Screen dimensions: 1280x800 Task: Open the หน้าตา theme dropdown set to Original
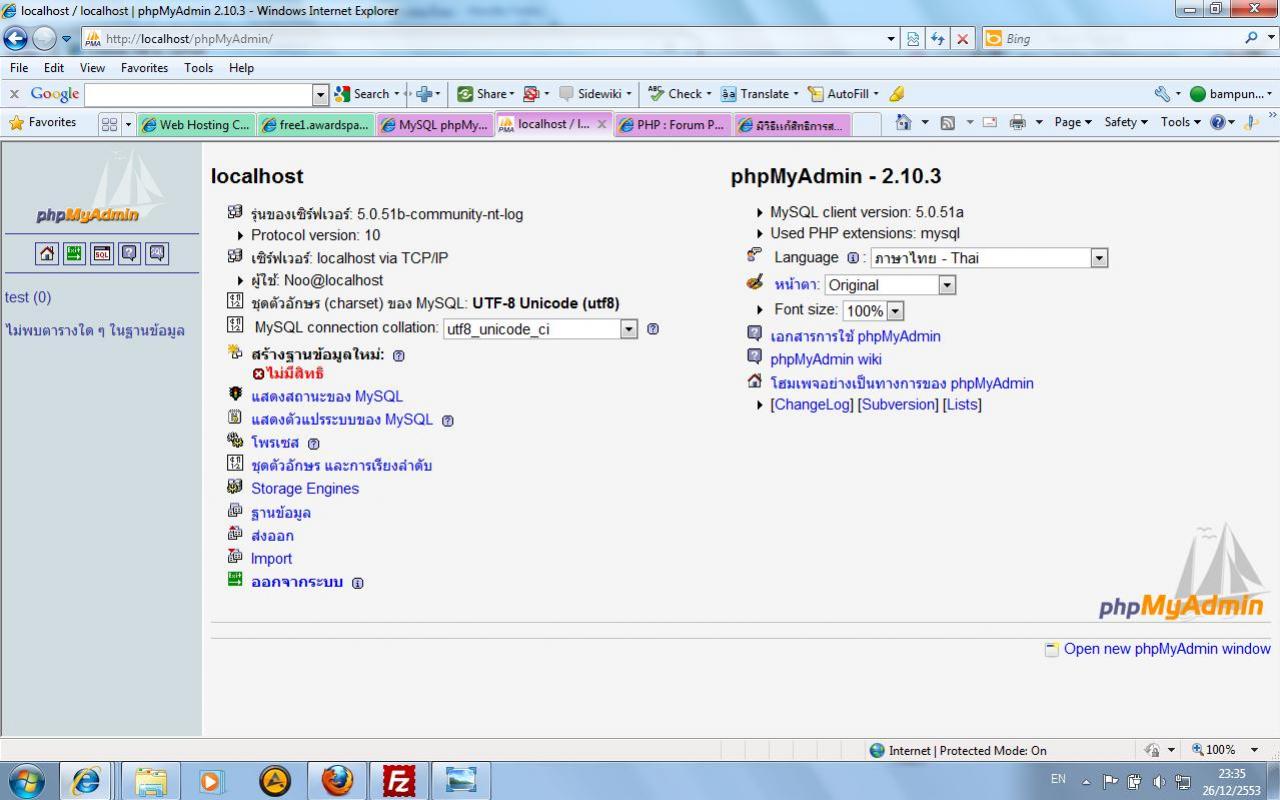click(890, 285)
